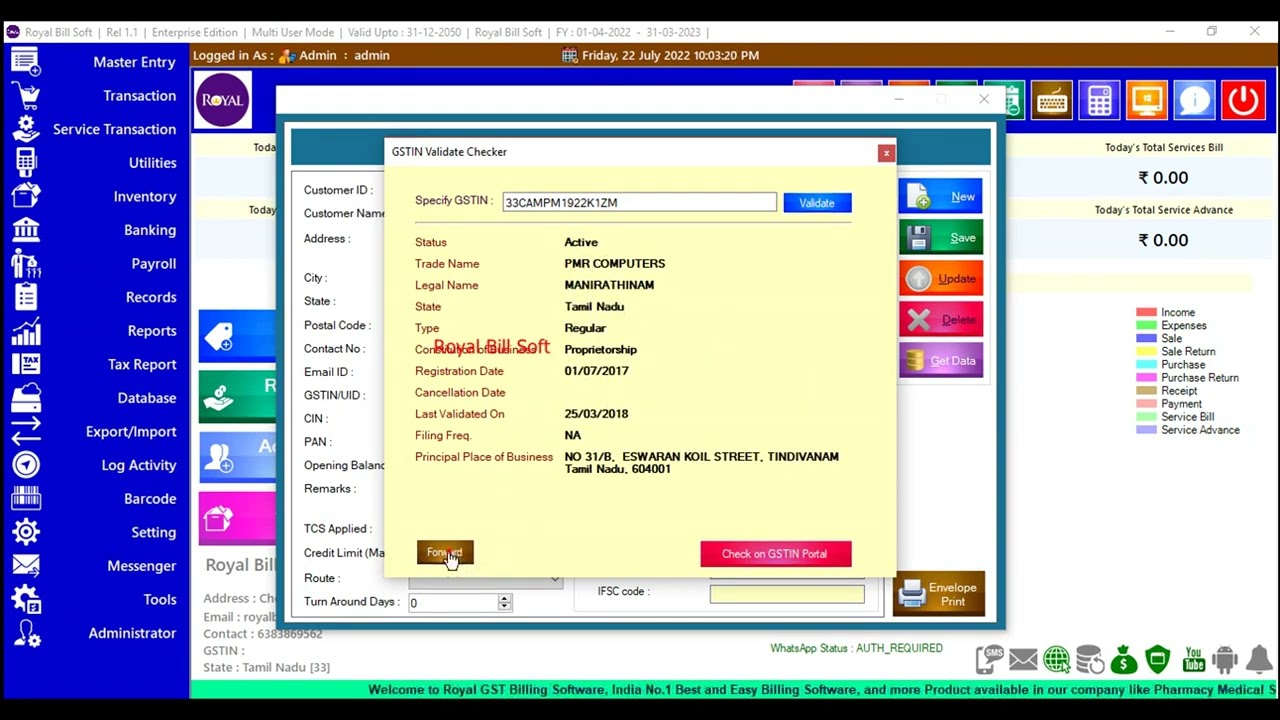Click the Setting gear icon

coord(26,532)
